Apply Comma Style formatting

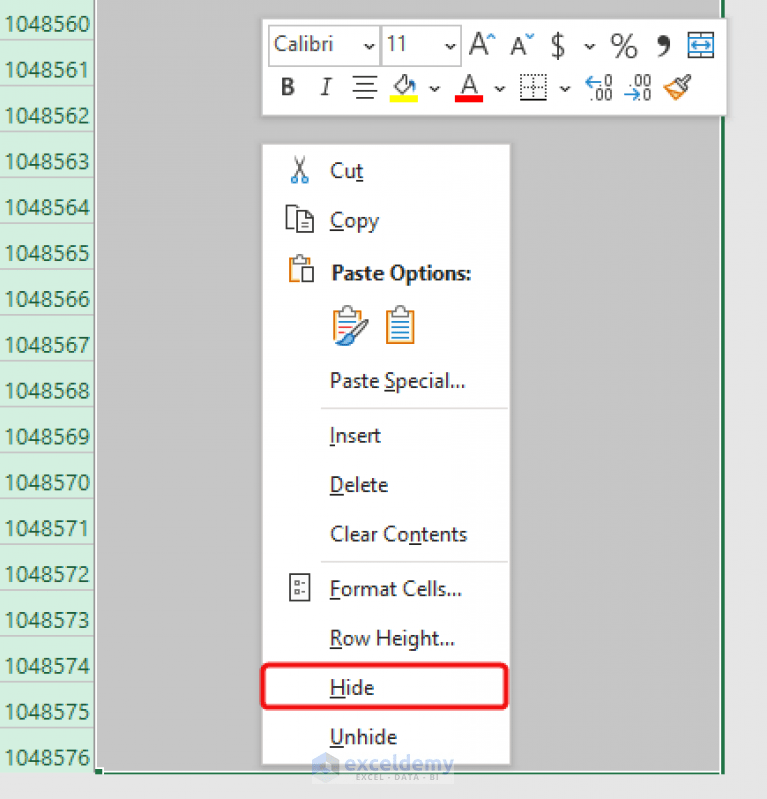(x=663, y=45)
